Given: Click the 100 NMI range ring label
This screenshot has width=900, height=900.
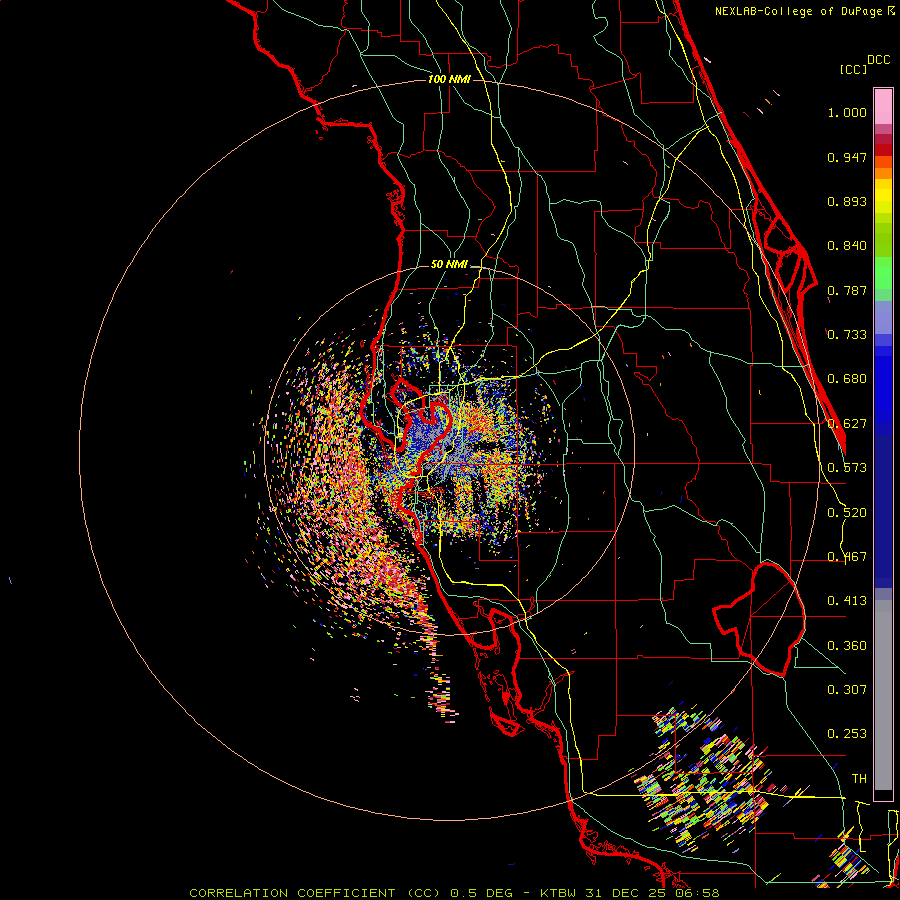Looking at the screenshot, I should [449, 79].
